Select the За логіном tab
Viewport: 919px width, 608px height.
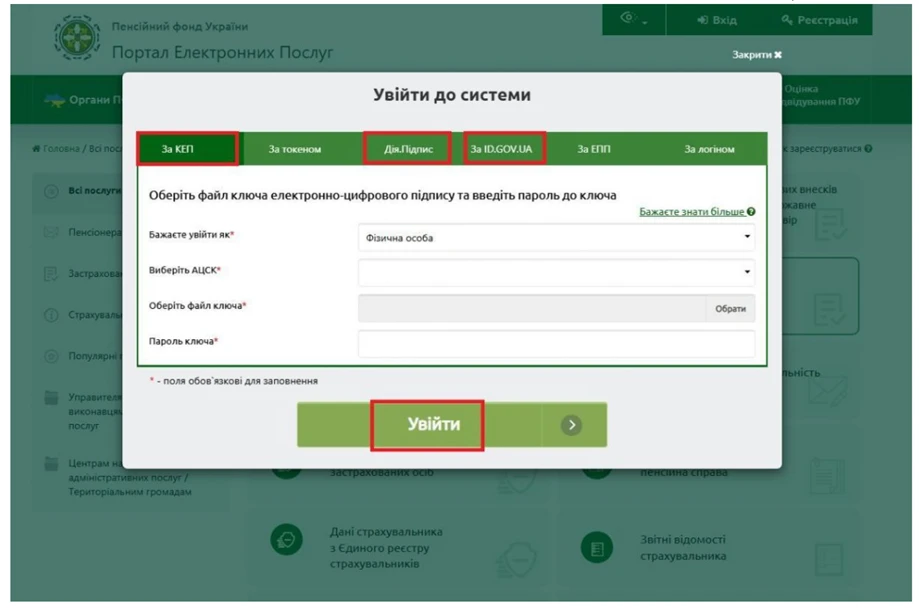coord(709,149)
